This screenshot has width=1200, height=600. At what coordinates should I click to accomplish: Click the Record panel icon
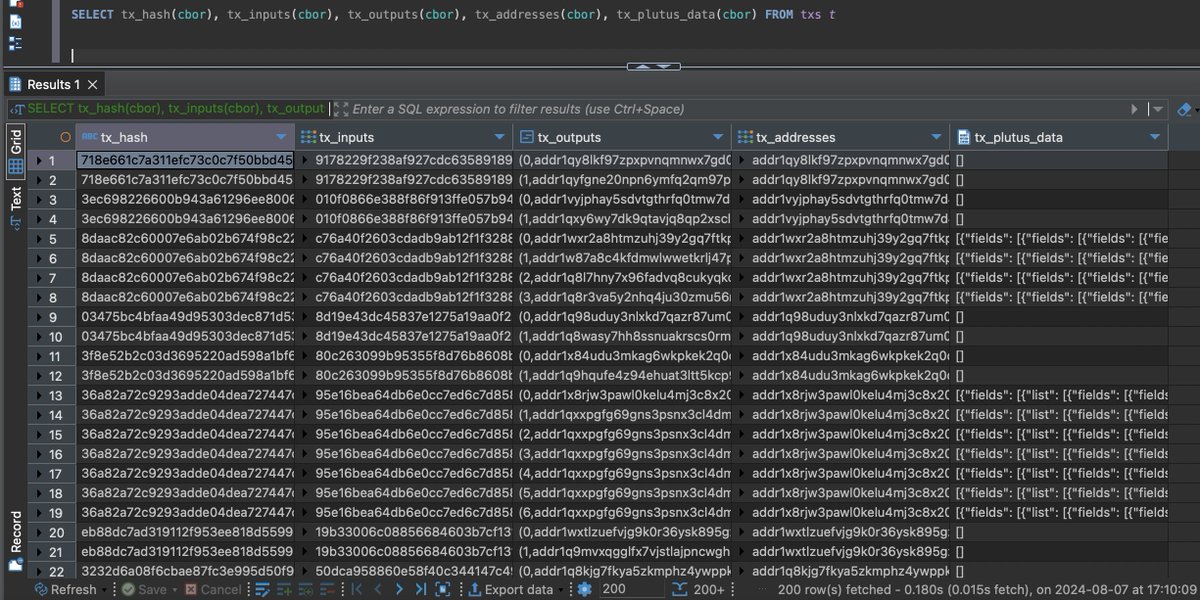[16, 565]
